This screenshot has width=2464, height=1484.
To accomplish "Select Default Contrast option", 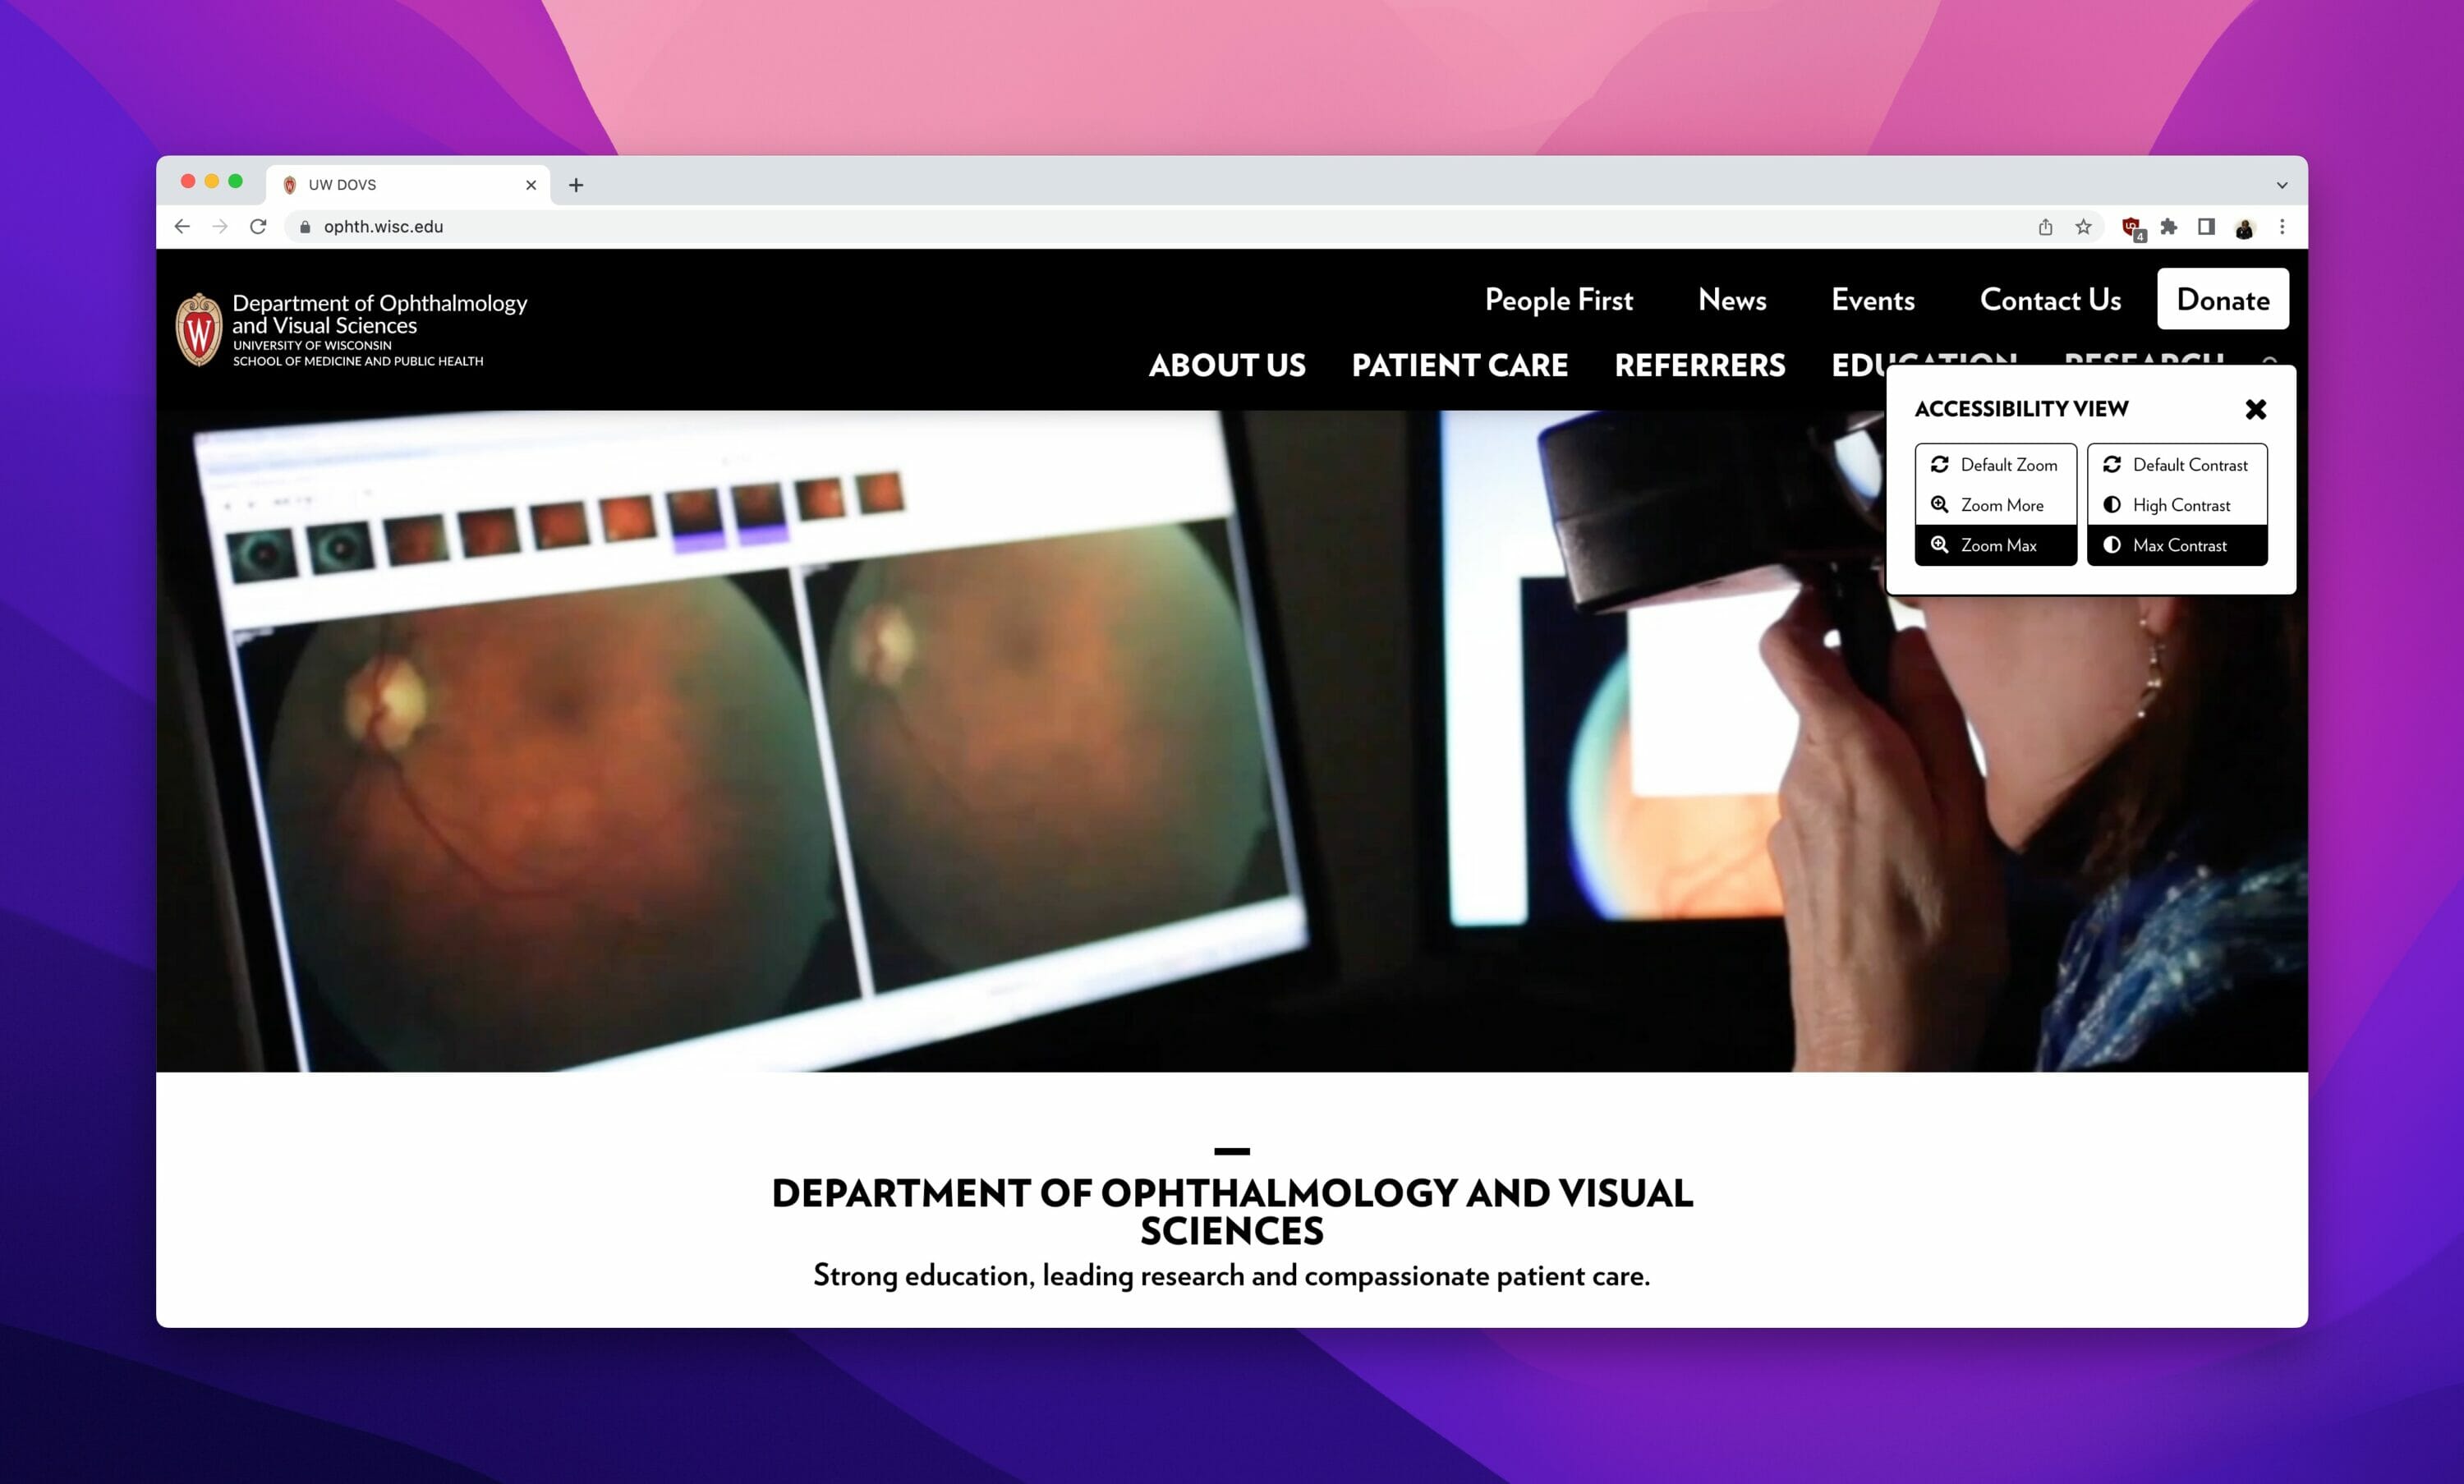I will 2177,465.
